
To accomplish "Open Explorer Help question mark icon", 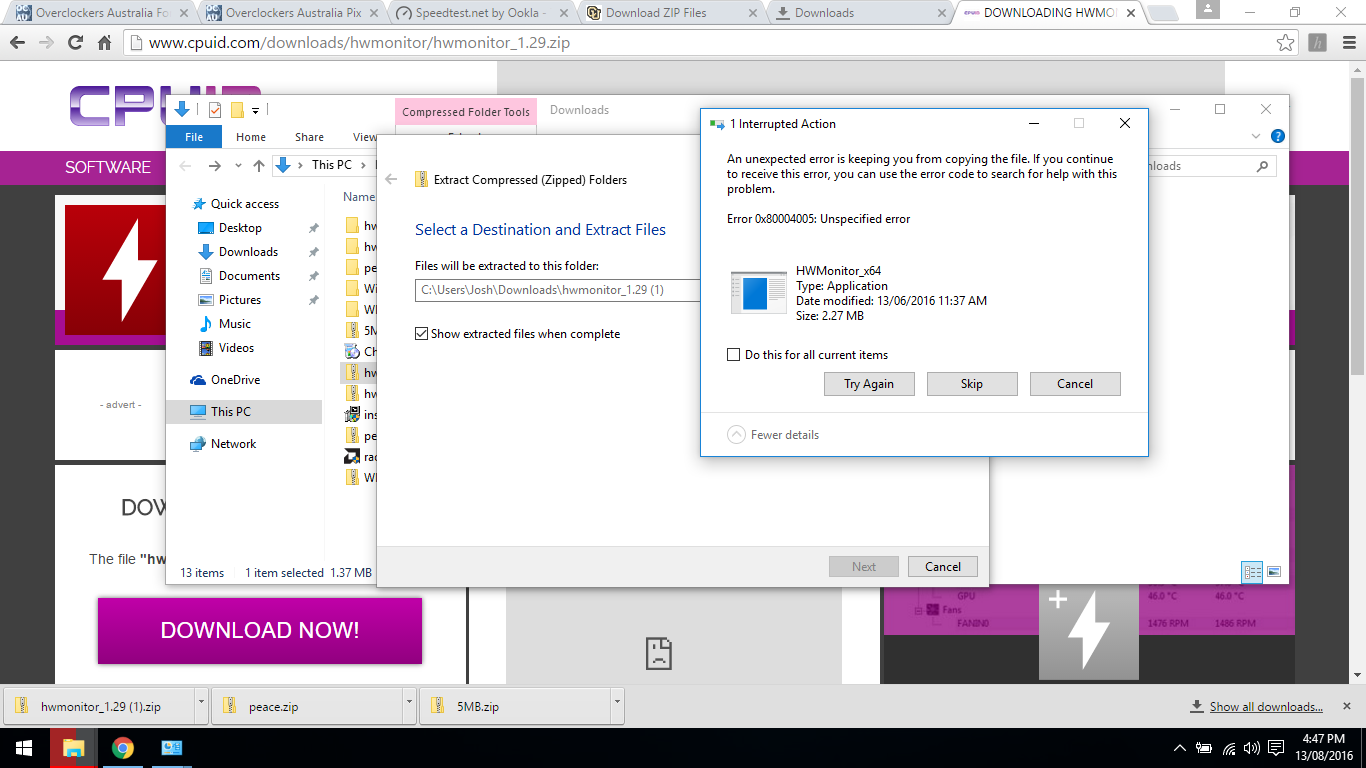I will (1277, 136).
